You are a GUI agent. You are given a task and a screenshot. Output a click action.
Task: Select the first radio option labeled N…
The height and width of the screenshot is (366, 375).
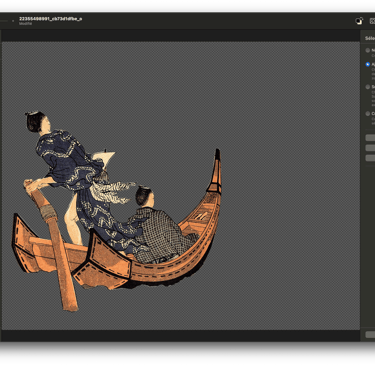pyautogui.click(x=368, y=50)
